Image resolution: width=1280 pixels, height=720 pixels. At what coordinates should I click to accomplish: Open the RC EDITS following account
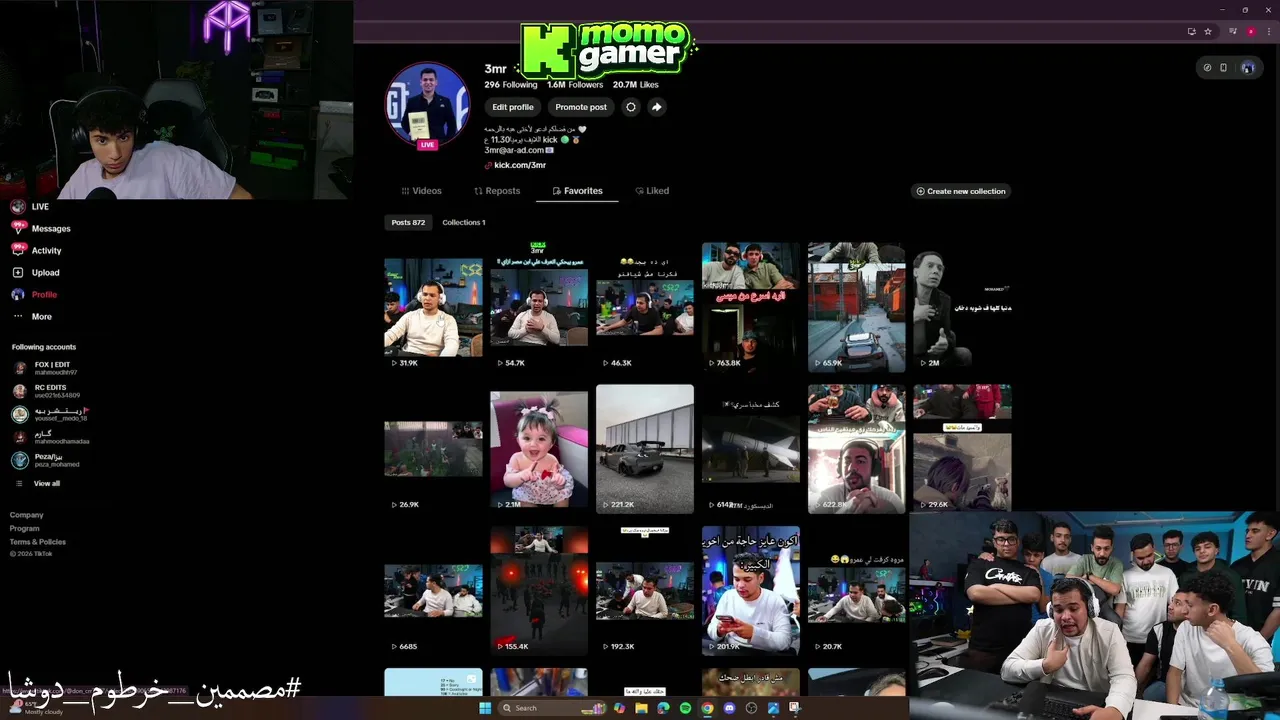tap(45, 391)
